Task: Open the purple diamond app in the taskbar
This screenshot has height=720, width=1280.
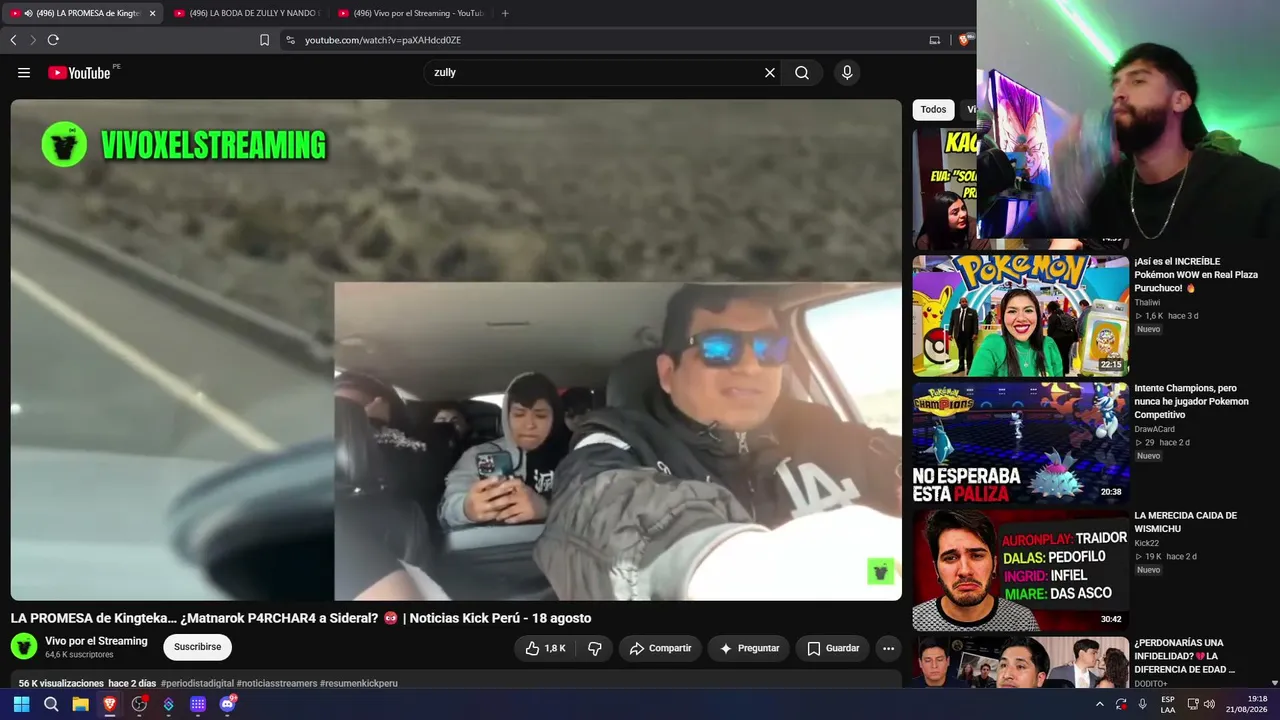Action: tap(168, 704)
